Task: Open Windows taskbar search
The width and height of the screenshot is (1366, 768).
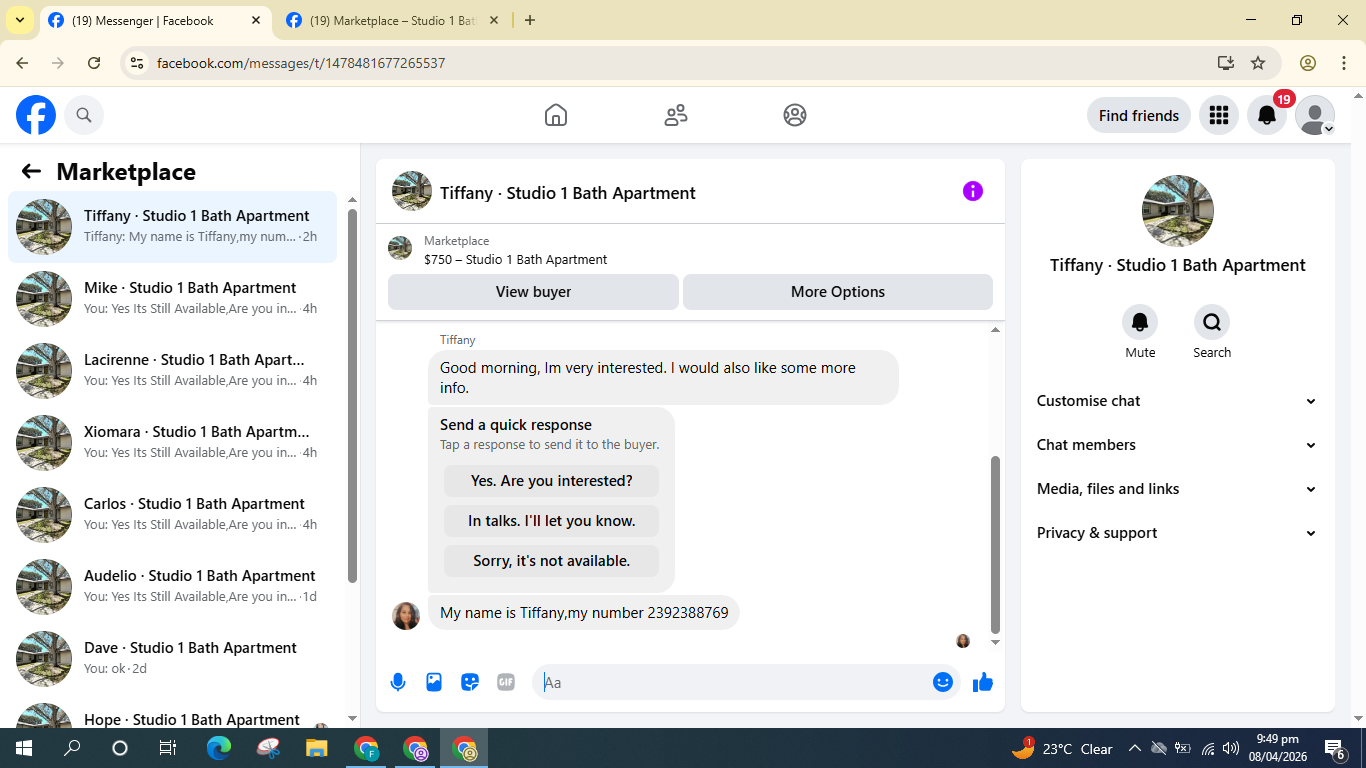Action: [72, 748]
